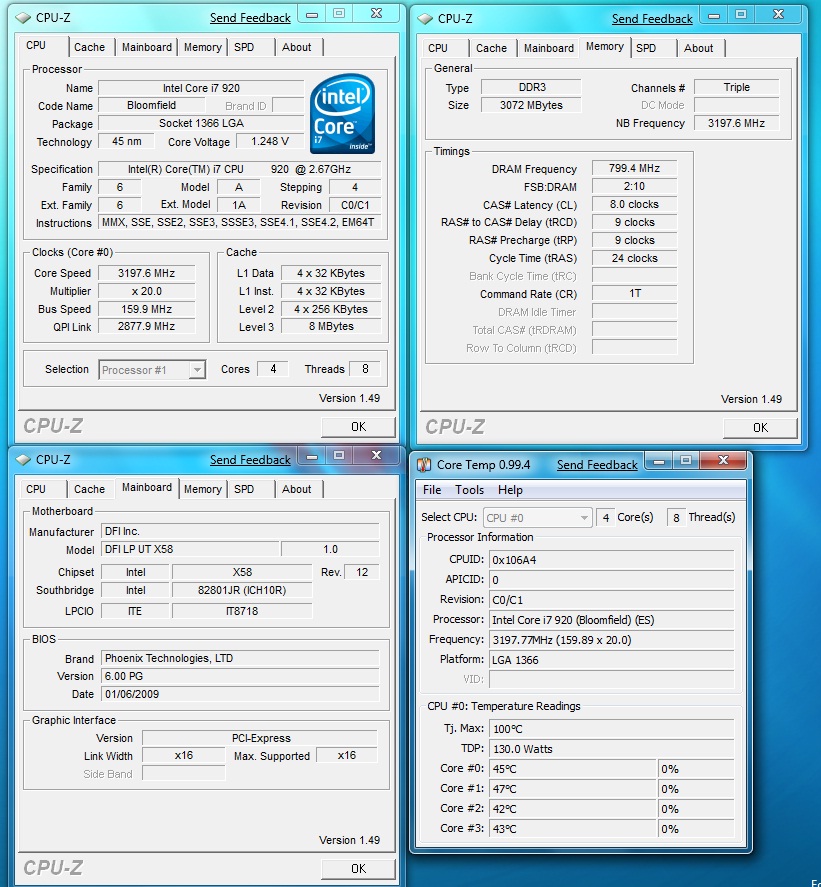Click the Level 3 cache value 8 MBytes
The height and width of the screenshot is (887, 821).
coord(331,326)
